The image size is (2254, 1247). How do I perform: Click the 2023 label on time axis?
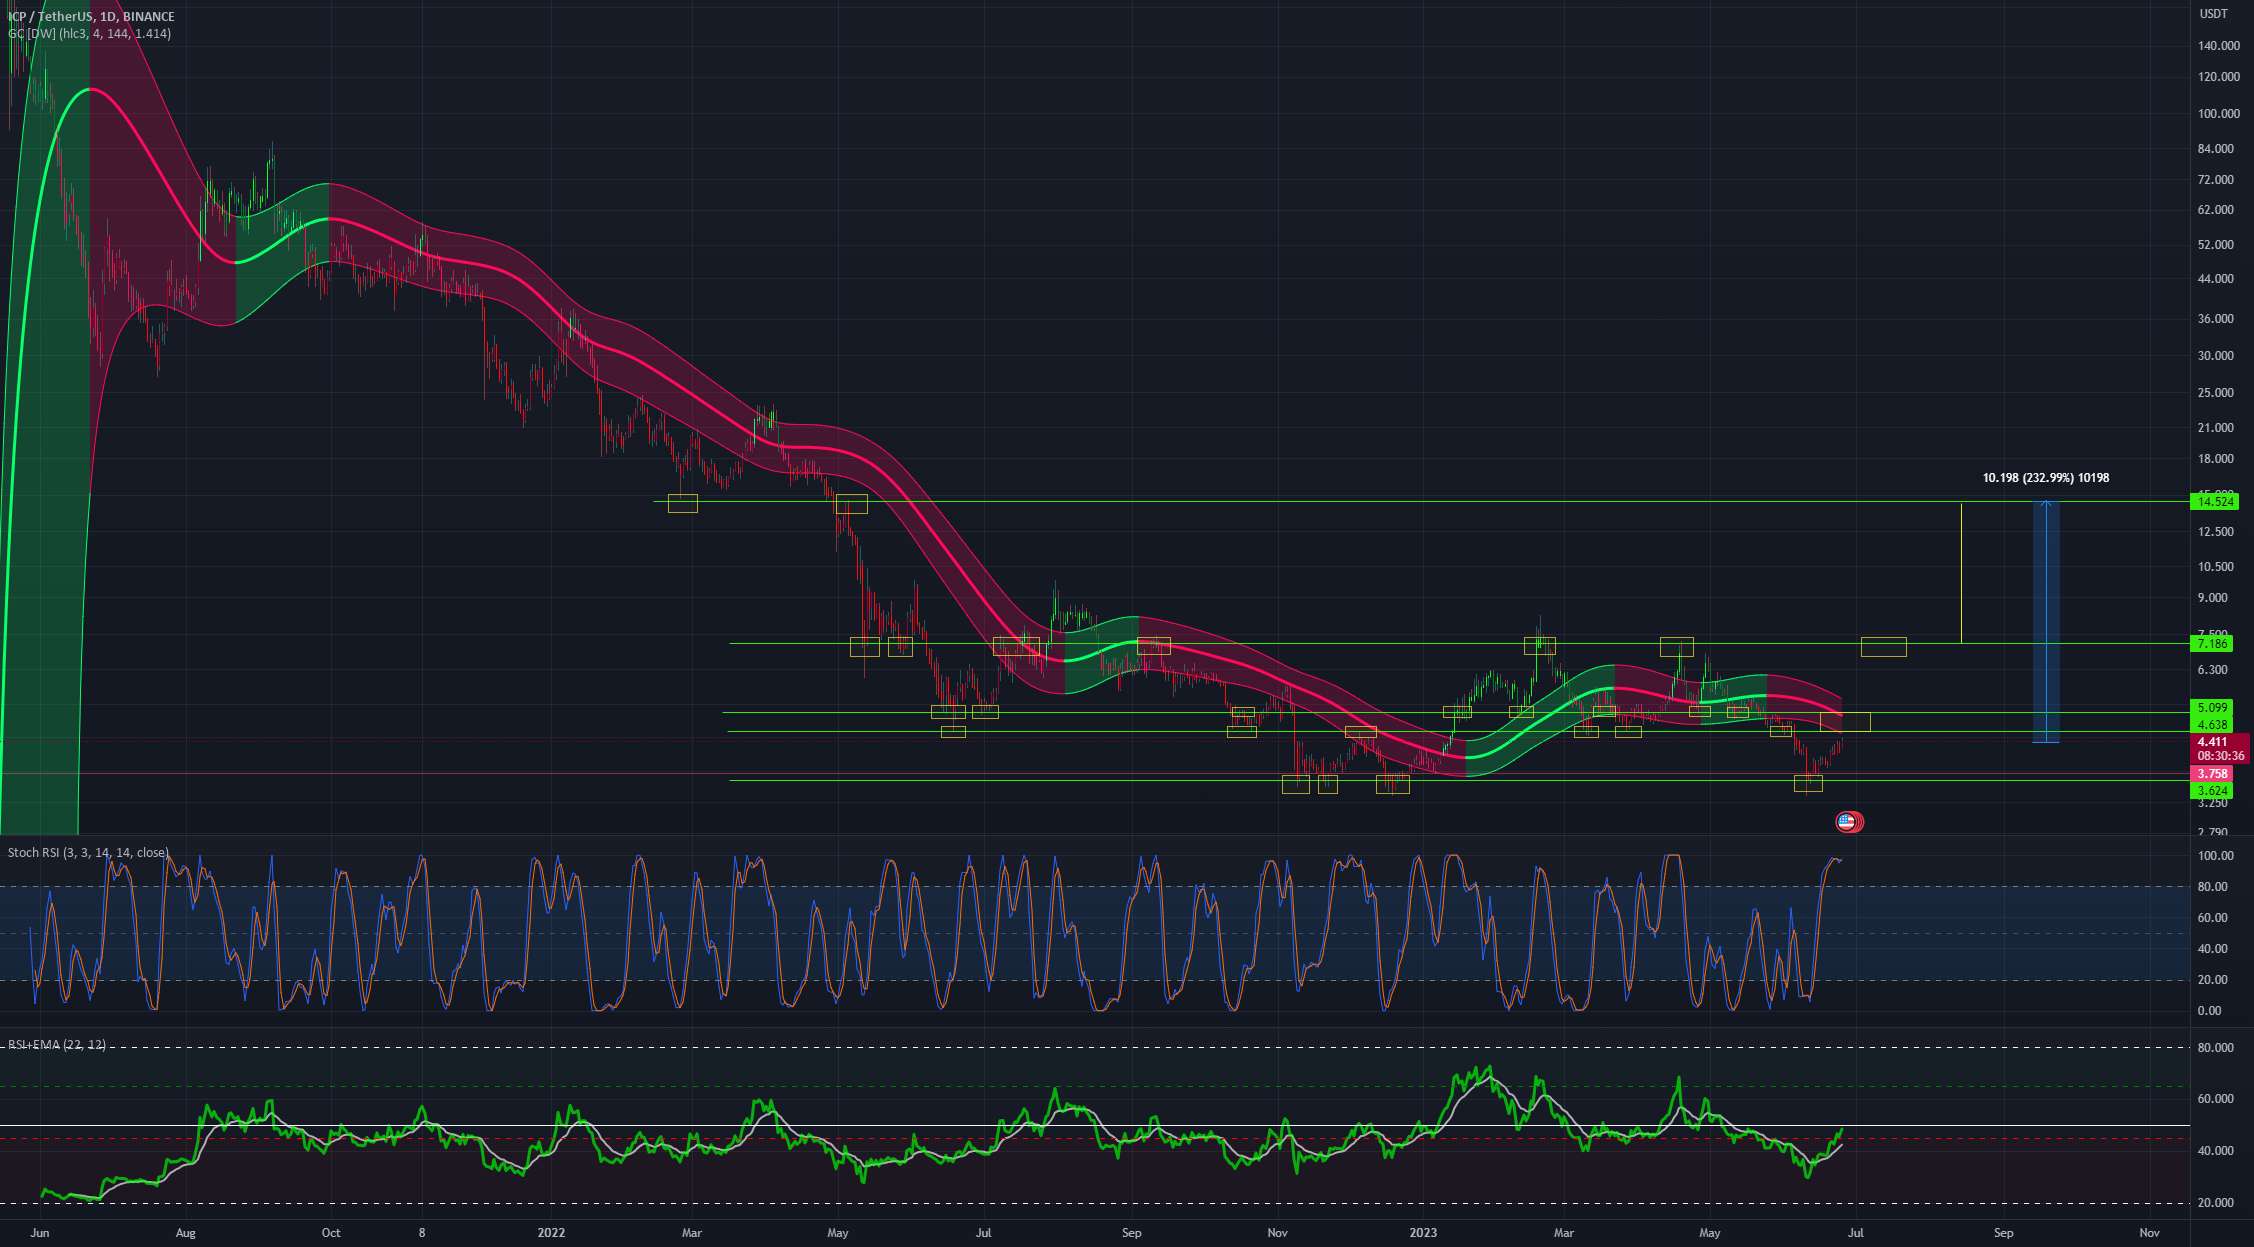(1422, 1232)
